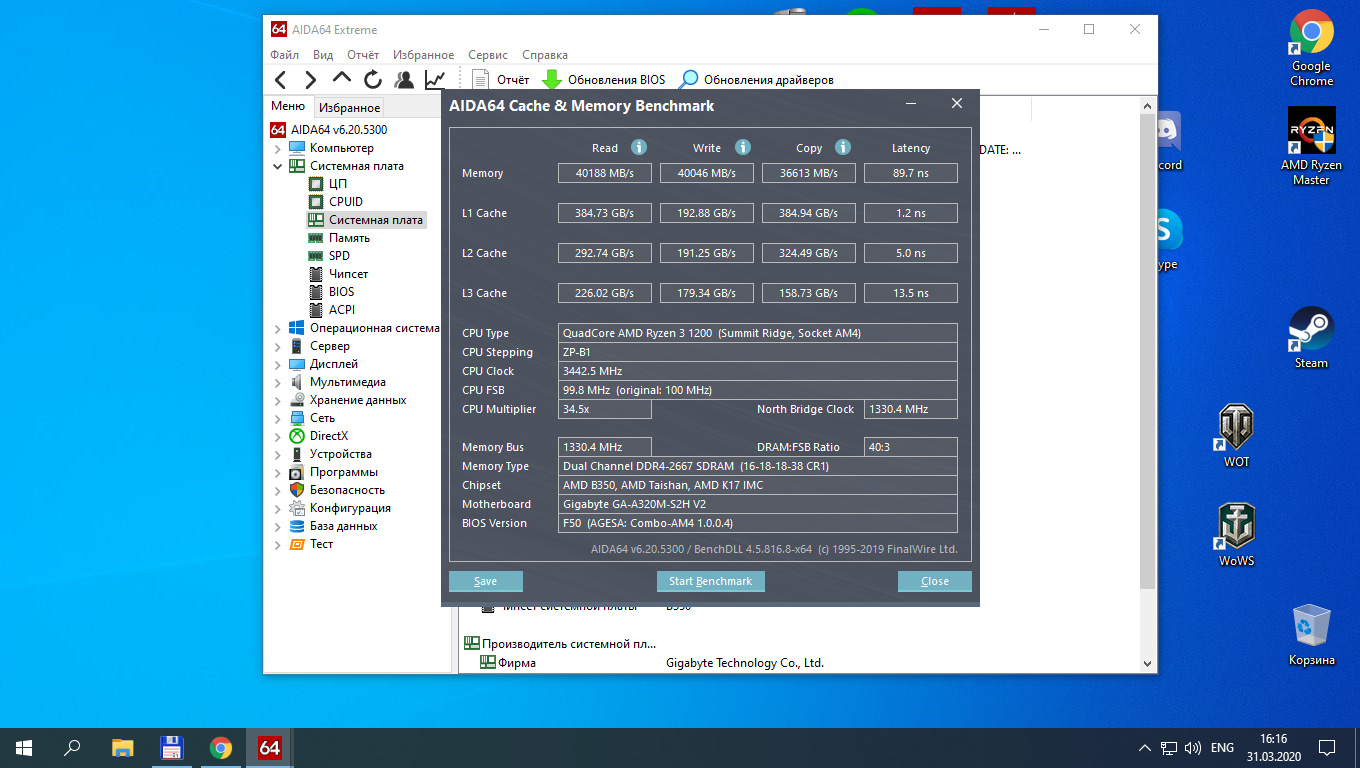
Task: Open Windows Start menu
Action: (x=24, y=748)
